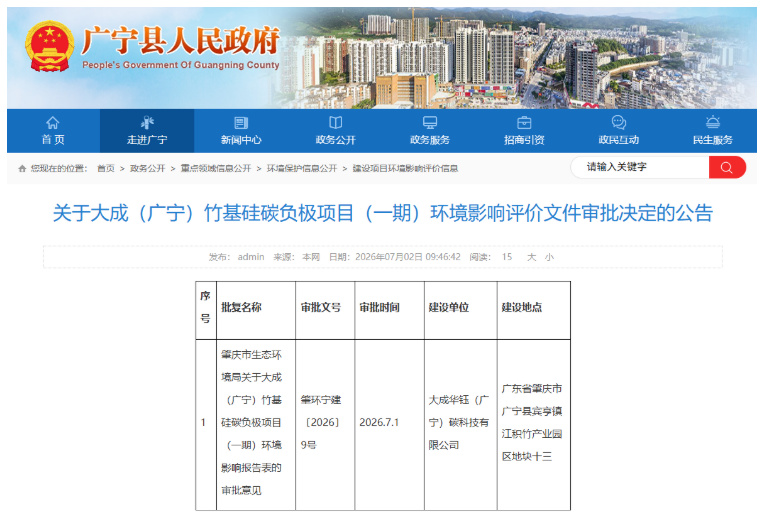Click the newspaper icon above 新闻中心
This screenshot has width=762, height=512.
(241, 122)
